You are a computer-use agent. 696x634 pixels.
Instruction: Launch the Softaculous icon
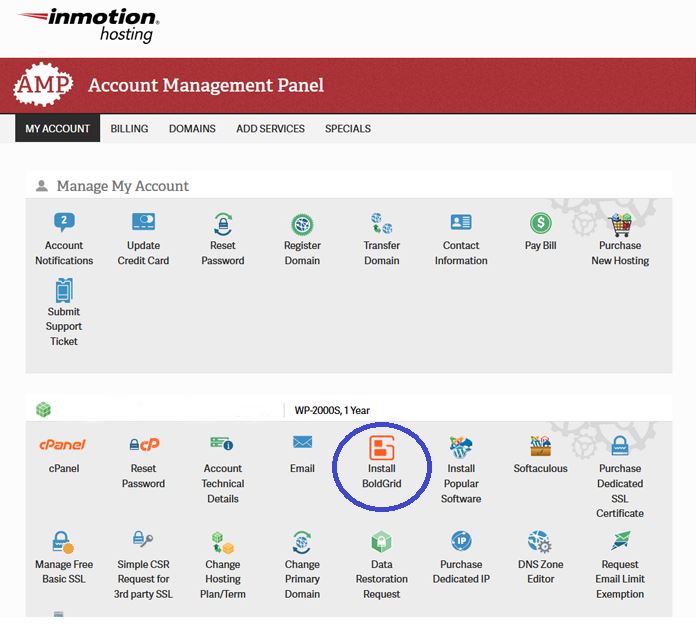(x=540, y=446)
